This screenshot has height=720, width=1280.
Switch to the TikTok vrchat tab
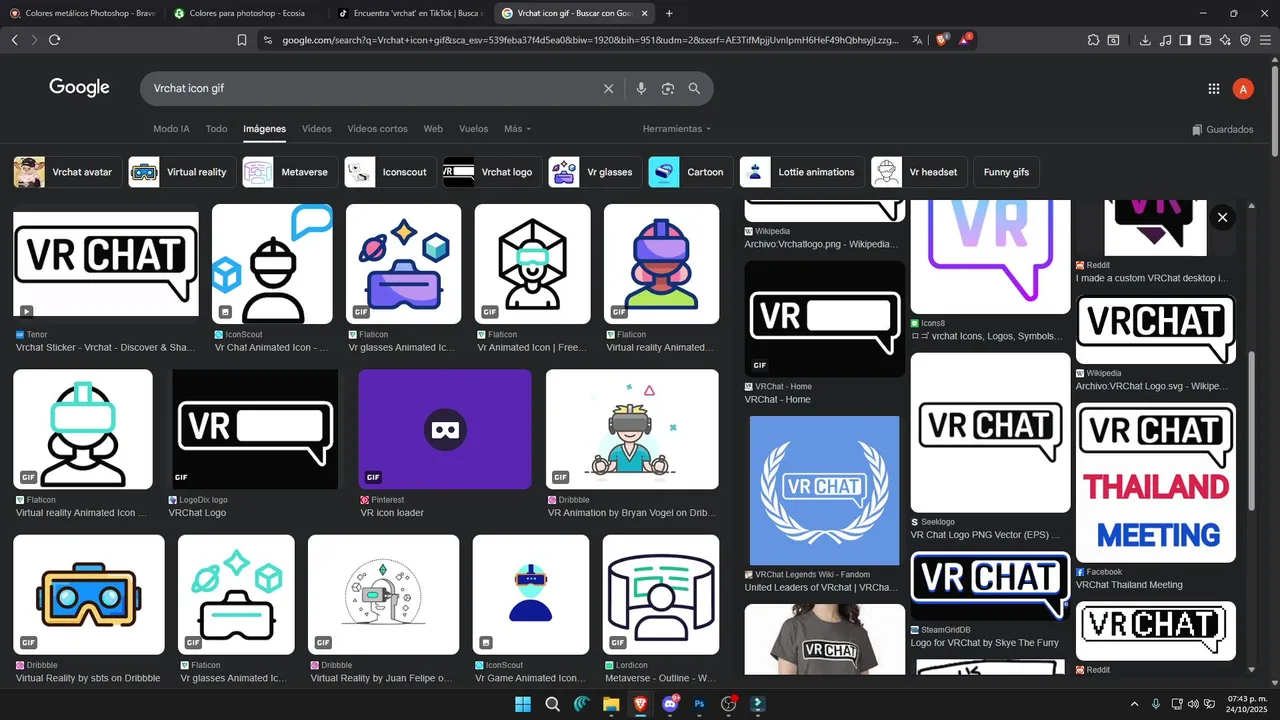(x=410, y=13)
